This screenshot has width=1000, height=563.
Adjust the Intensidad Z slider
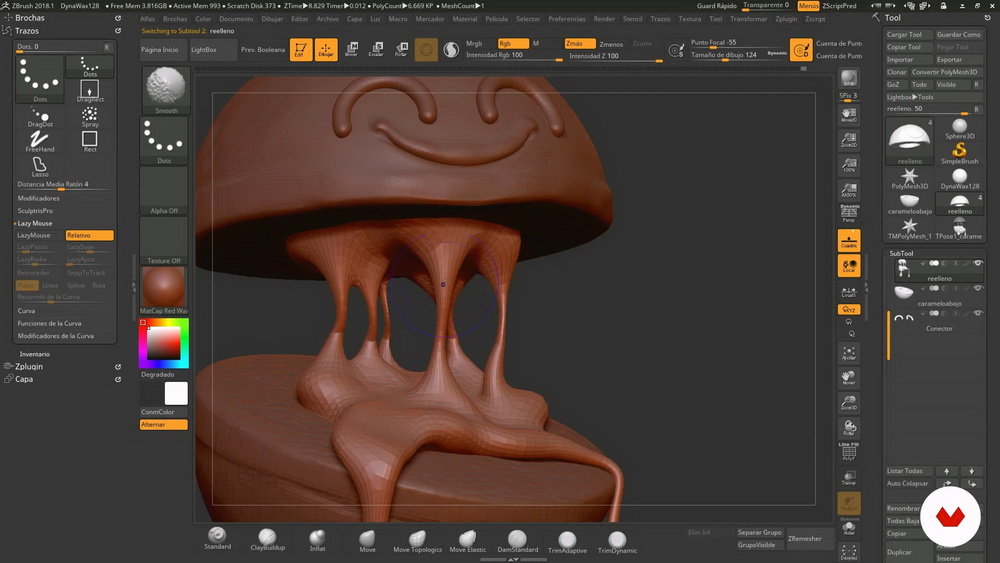click(614, 56)
